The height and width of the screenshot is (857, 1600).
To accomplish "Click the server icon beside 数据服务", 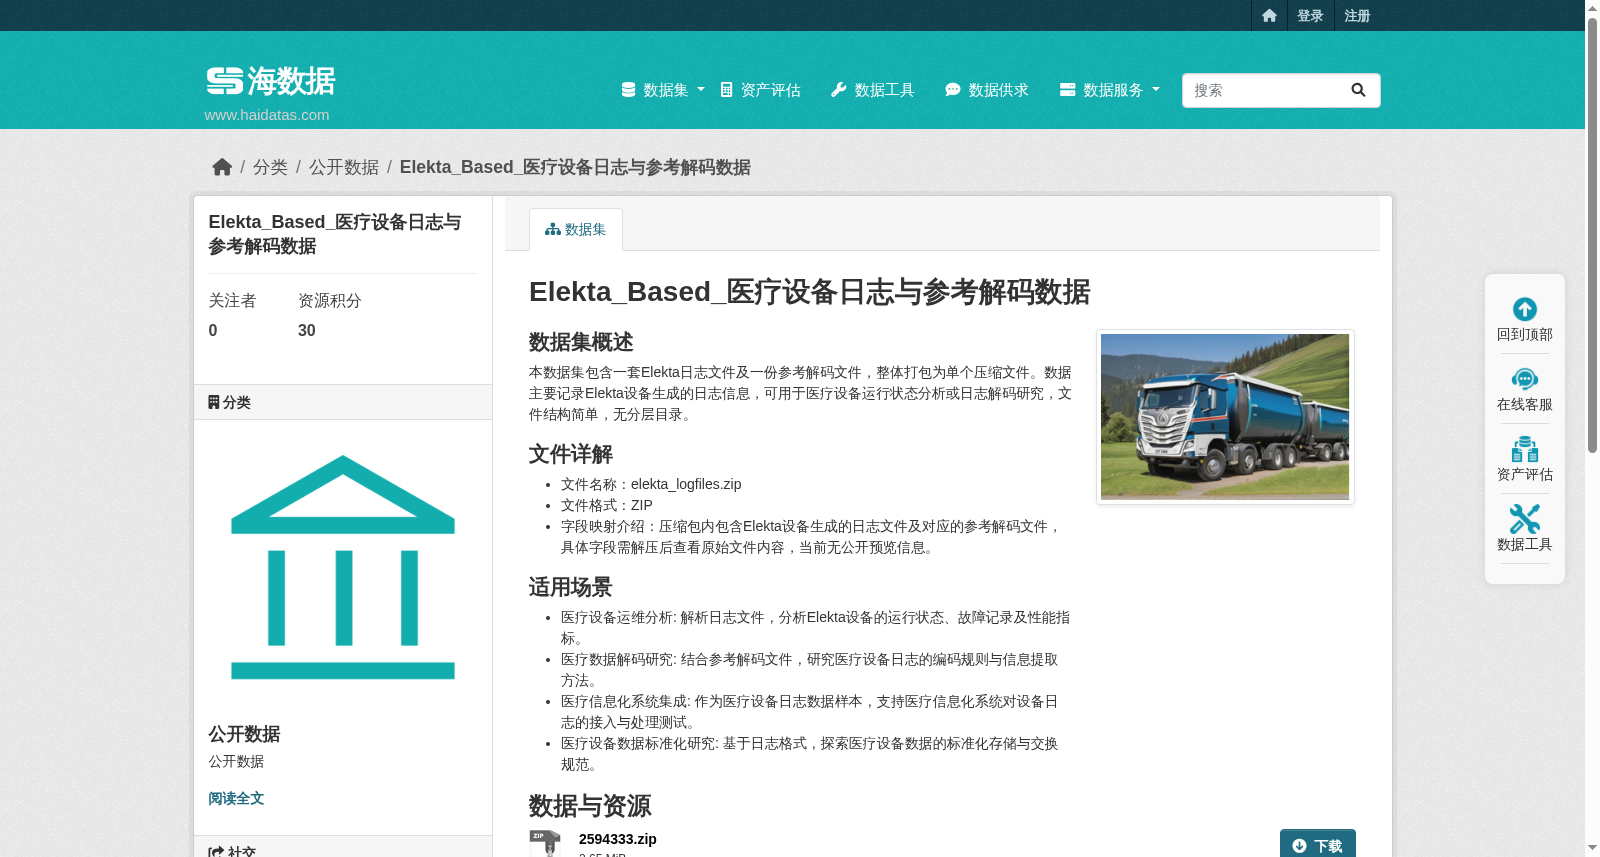I will pos(1068,90).
